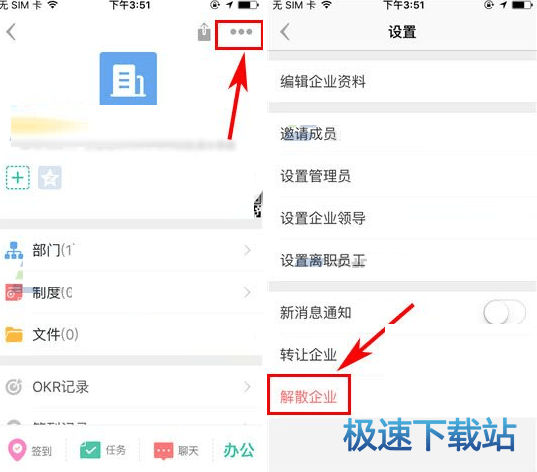Tap the pink 签到 location pin icon
Screen dimensions: 537x472
pos(17,450)
